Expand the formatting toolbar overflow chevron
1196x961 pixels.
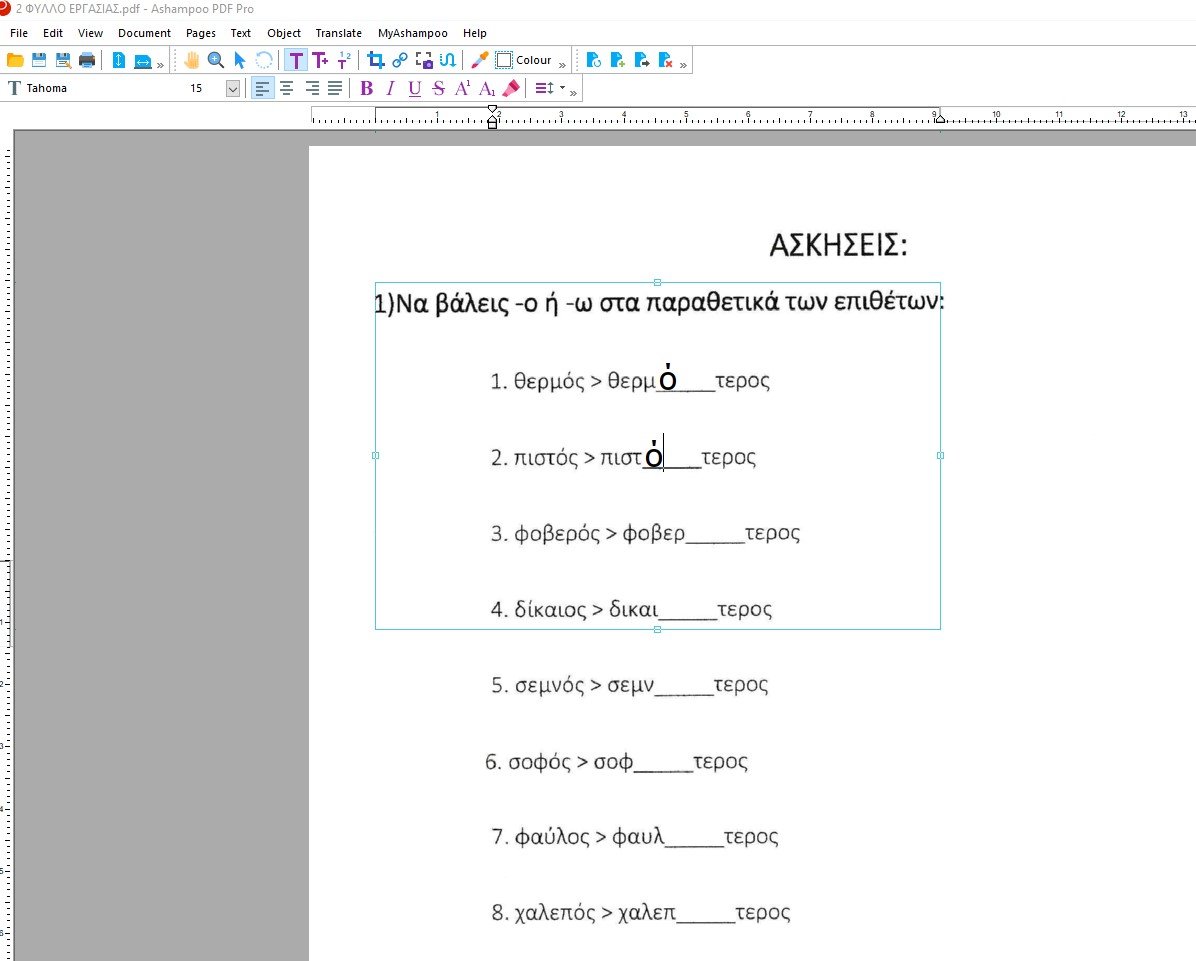574,93
